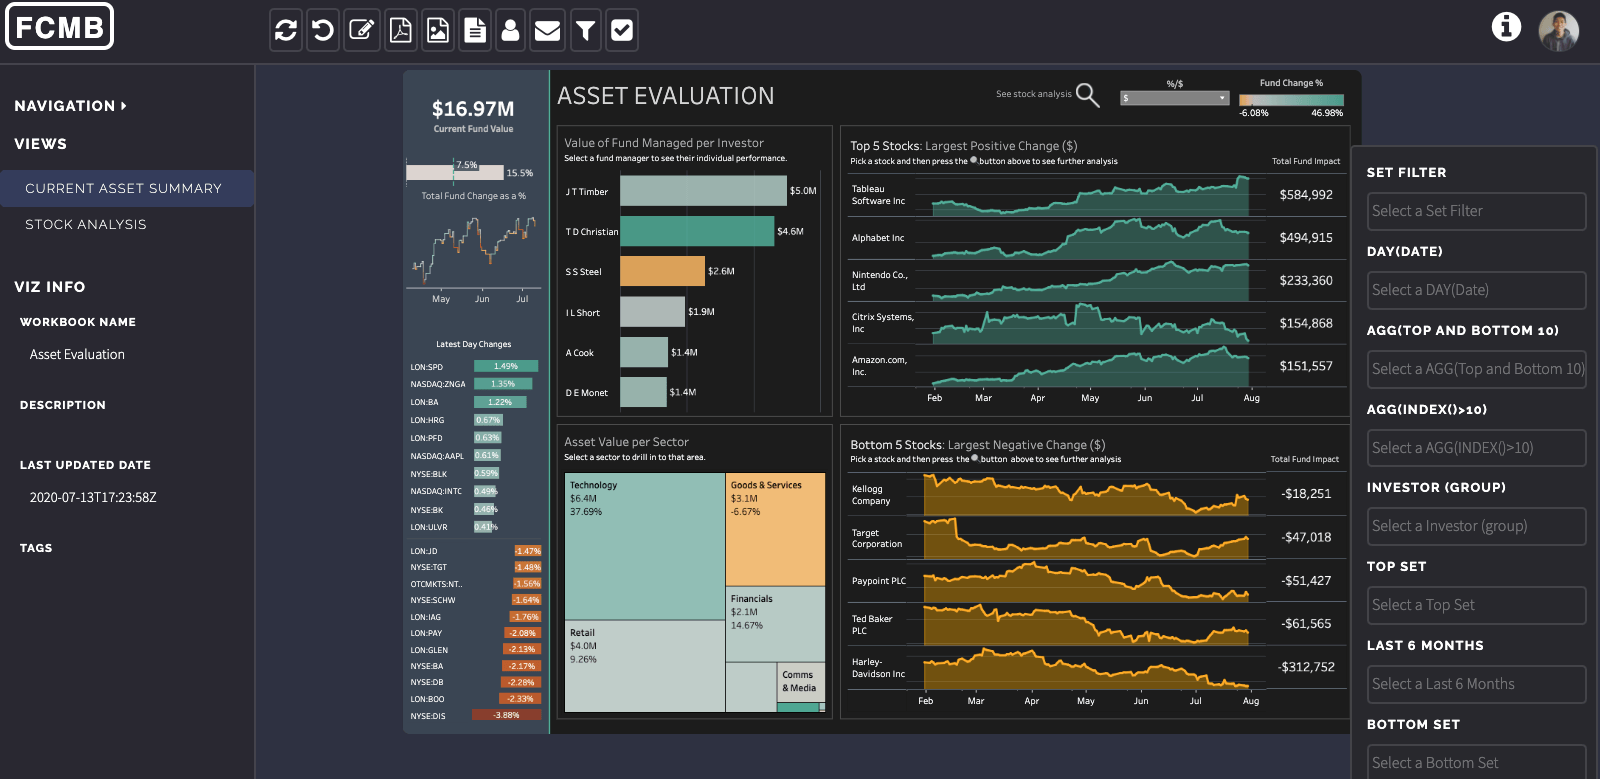Image resolution: width=1600 pixels, height=779 pixels.
Task: Export dashboard as PDF icon
Action: tap(400, 30)
